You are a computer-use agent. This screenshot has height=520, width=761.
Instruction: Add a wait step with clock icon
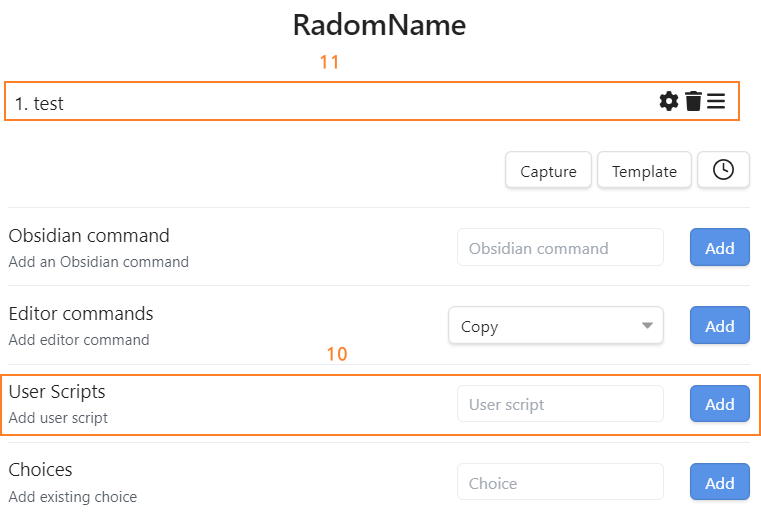point(723,171)
